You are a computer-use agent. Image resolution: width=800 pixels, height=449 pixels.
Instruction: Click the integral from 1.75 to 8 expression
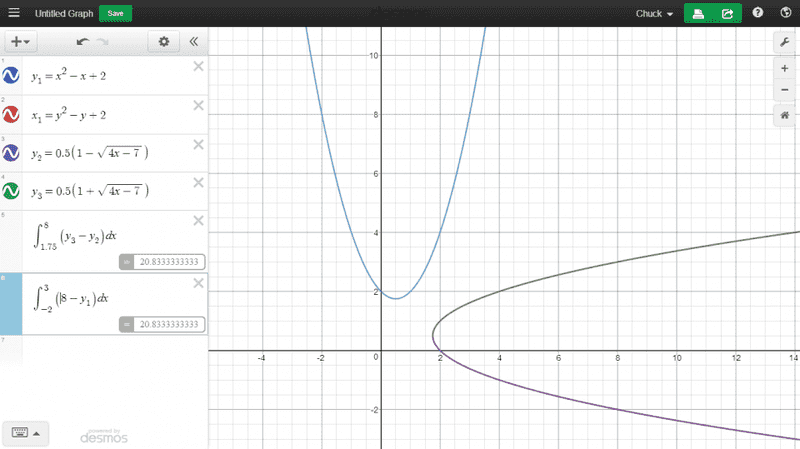[x=90, y=235]
